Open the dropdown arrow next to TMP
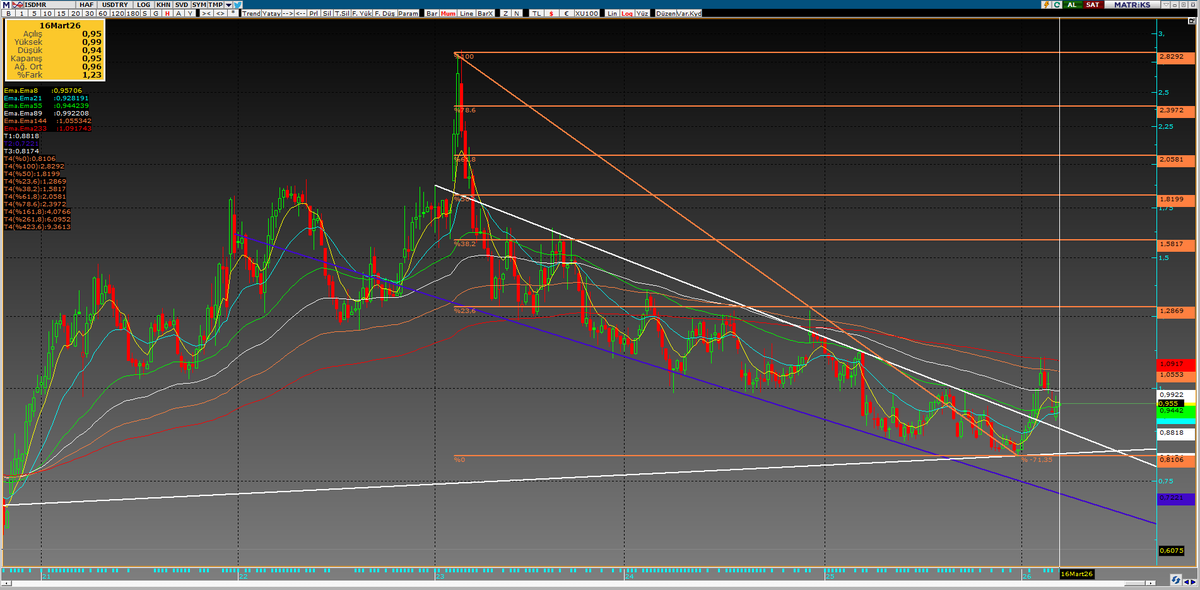The width and height of the screenshot is (1200, 590). tap(228, 5)
